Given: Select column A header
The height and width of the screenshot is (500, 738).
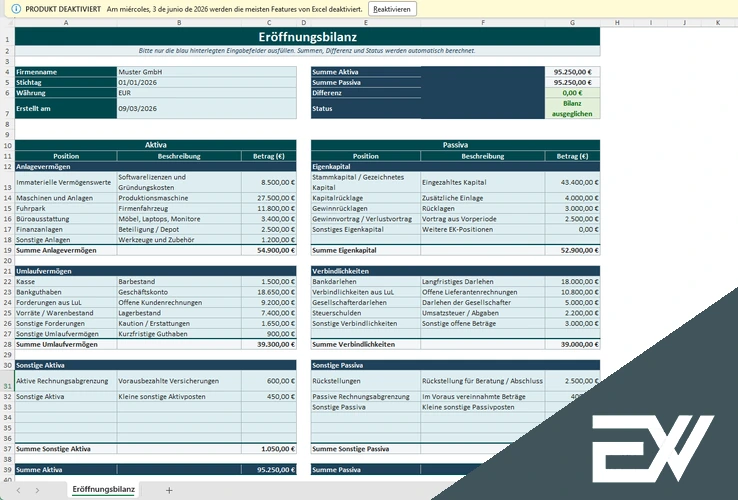Looking at the screenshot, I should coord(66,23).
